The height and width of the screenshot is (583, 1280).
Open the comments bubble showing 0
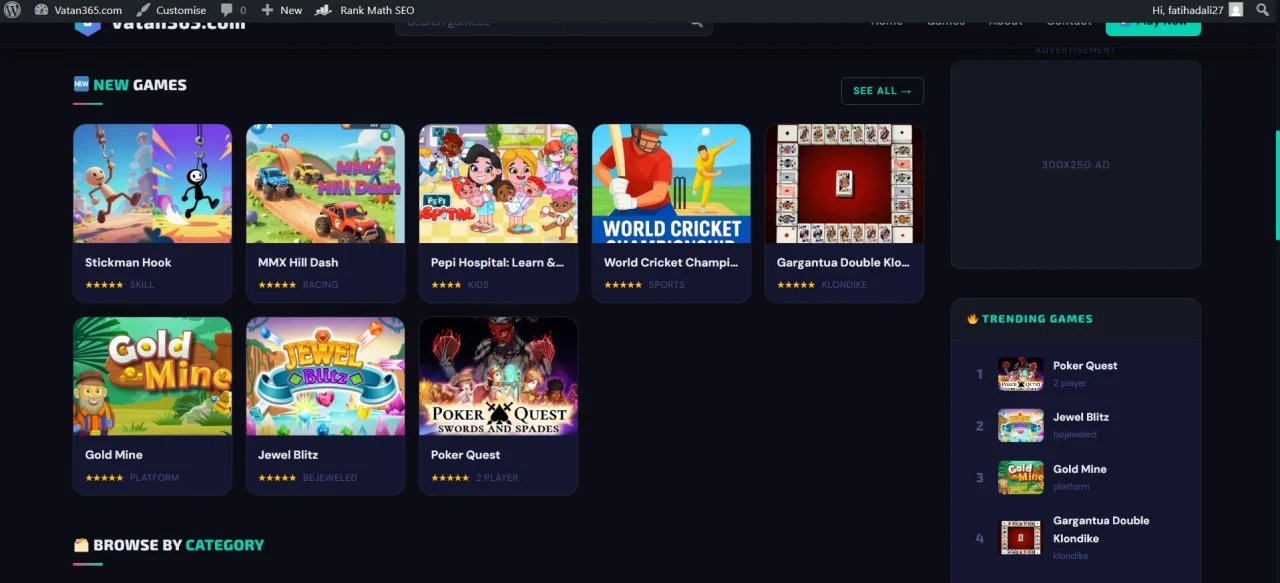tap(233, 10)
